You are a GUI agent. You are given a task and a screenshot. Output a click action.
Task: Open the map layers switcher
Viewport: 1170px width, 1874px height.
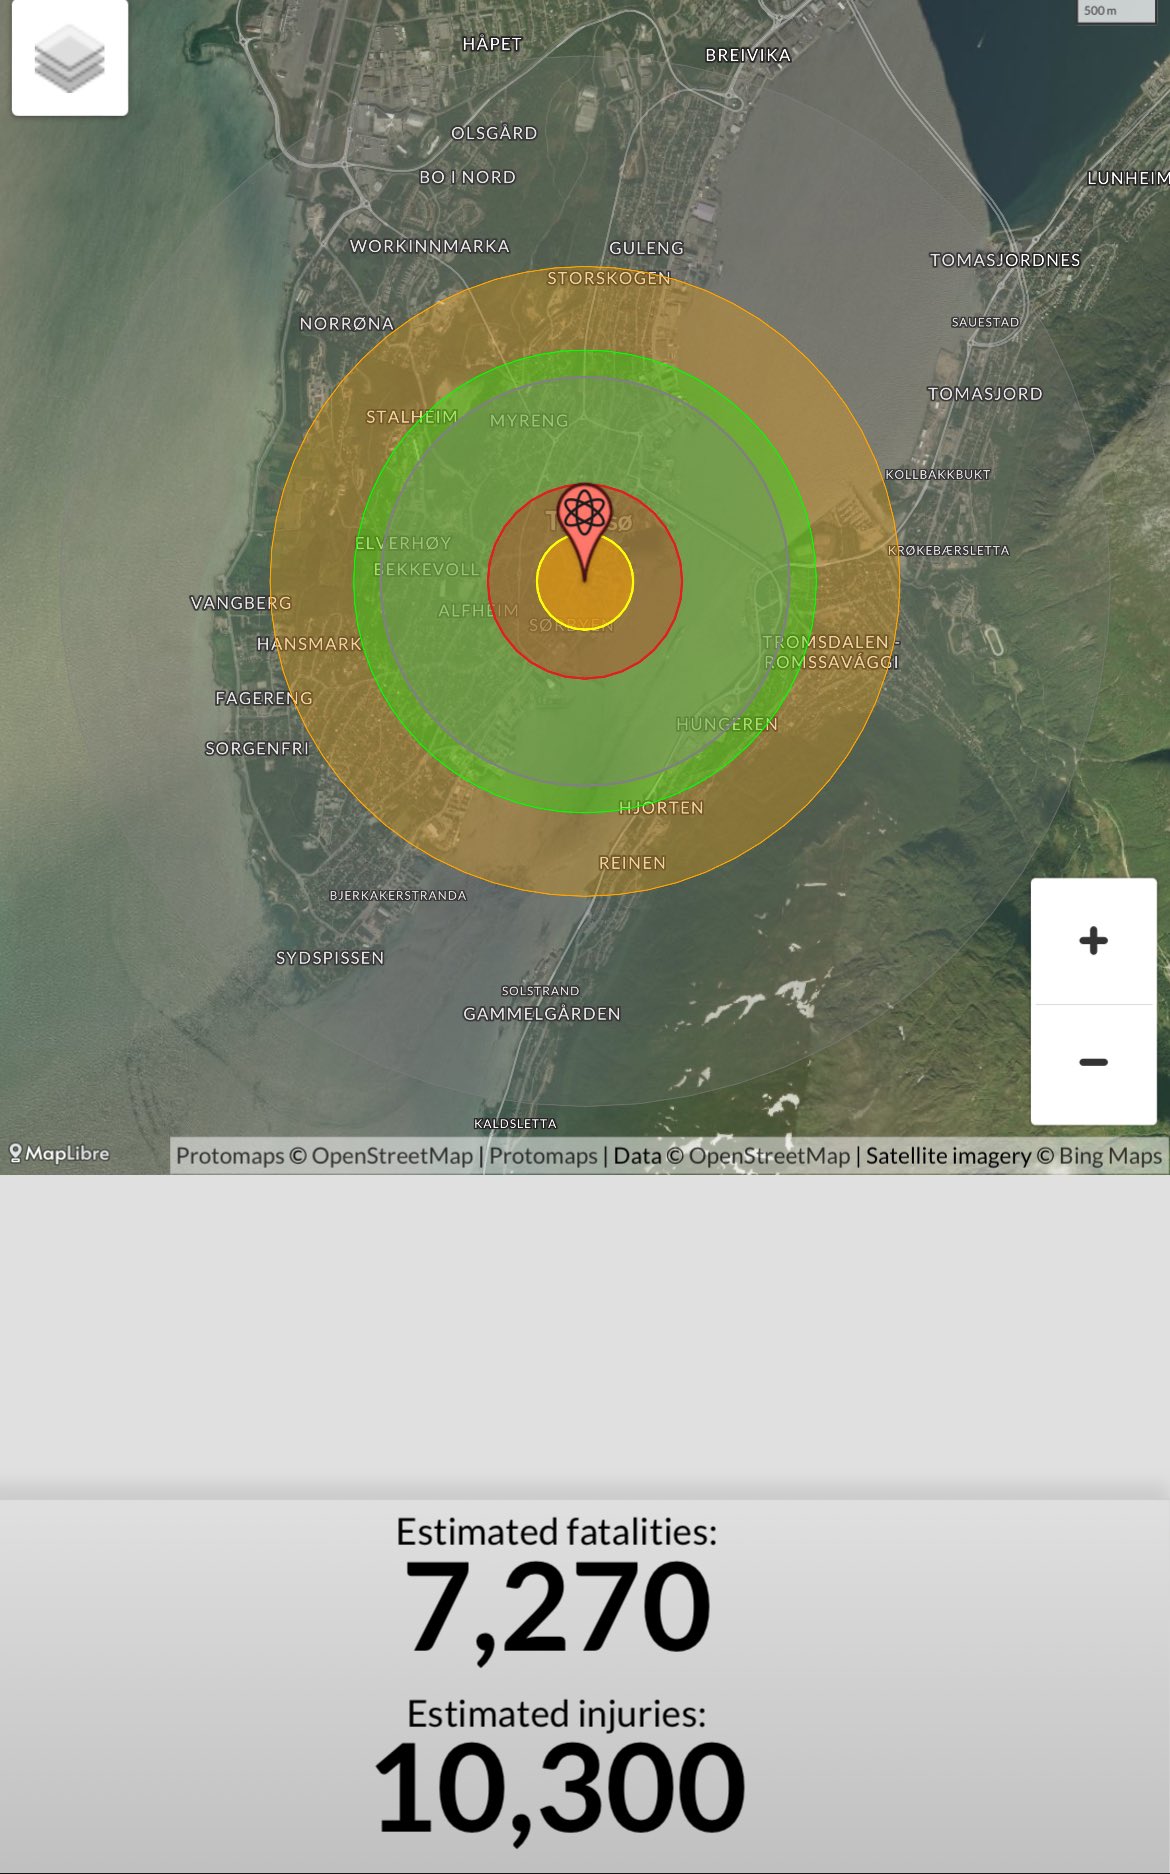point(69,58)
